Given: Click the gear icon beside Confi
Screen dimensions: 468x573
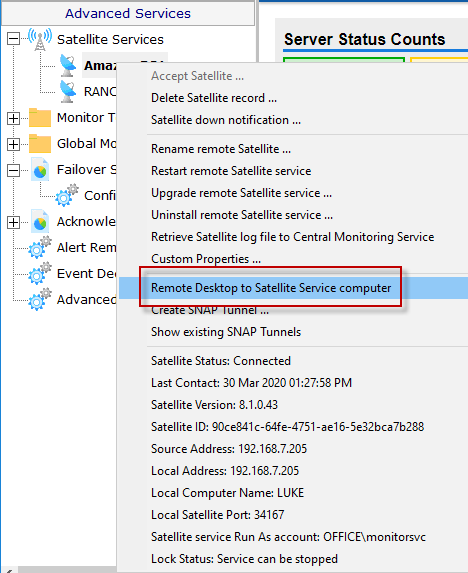Looking at the screenshot, I should [x=67, y=195].
